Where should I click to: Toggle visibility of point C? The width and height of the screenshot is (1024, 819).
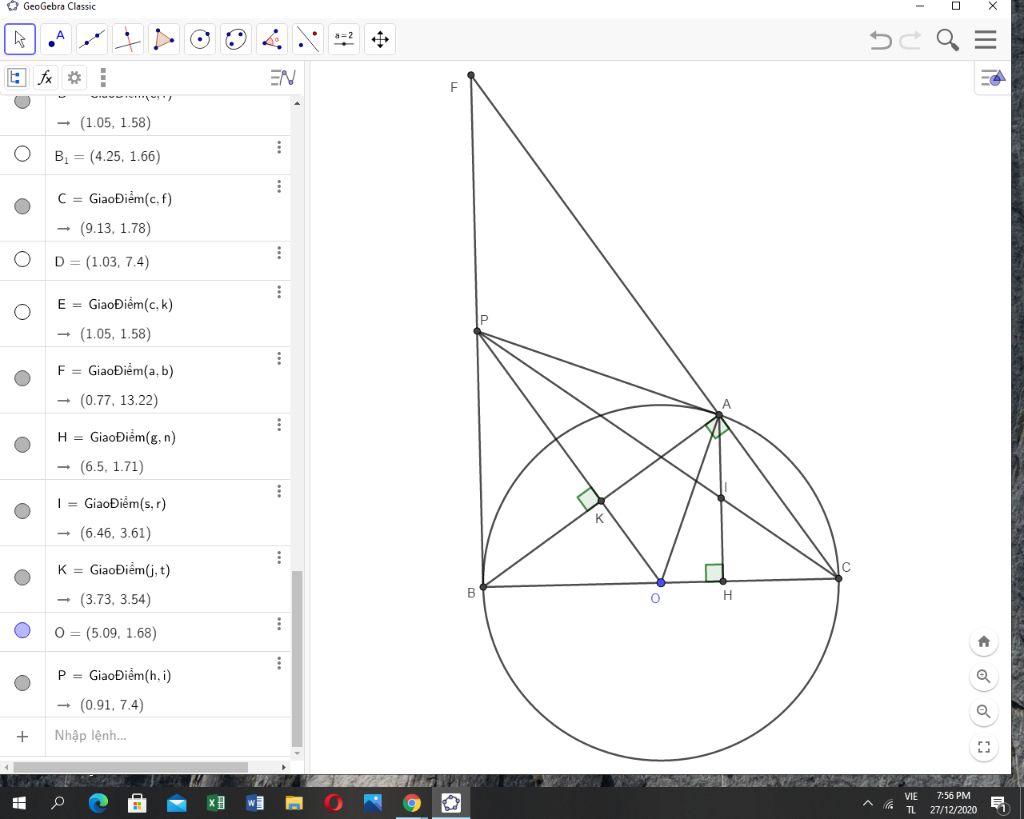tap(22, 206)
